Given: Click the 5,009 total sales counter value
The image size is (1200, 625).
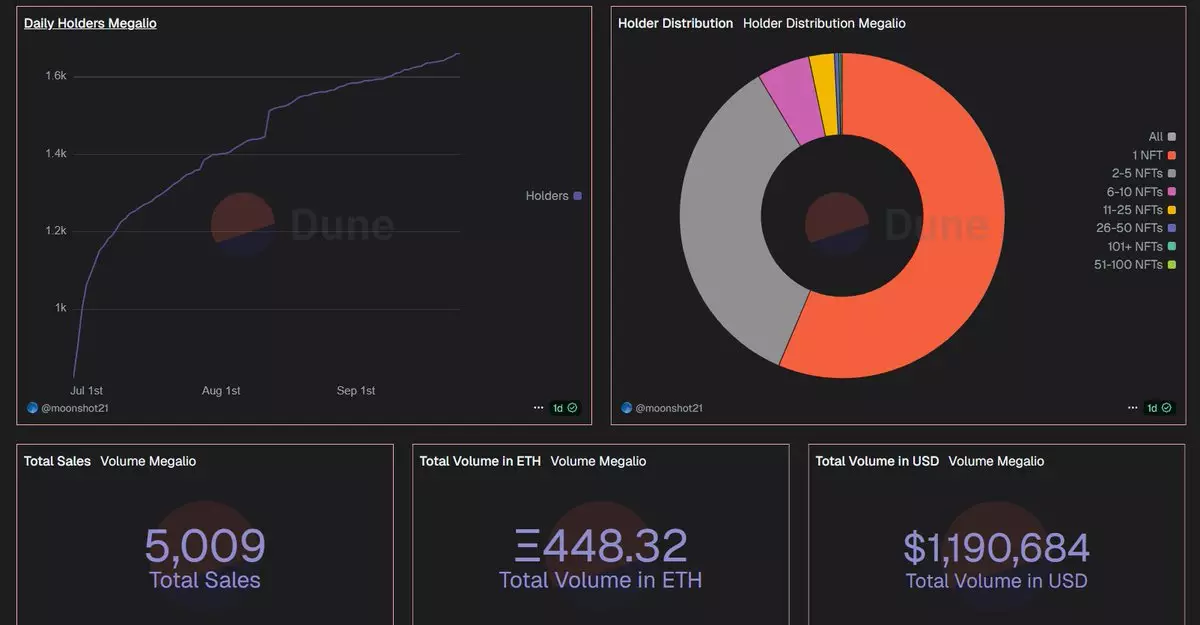Looking at the screenshot, I should pos(205,546).
